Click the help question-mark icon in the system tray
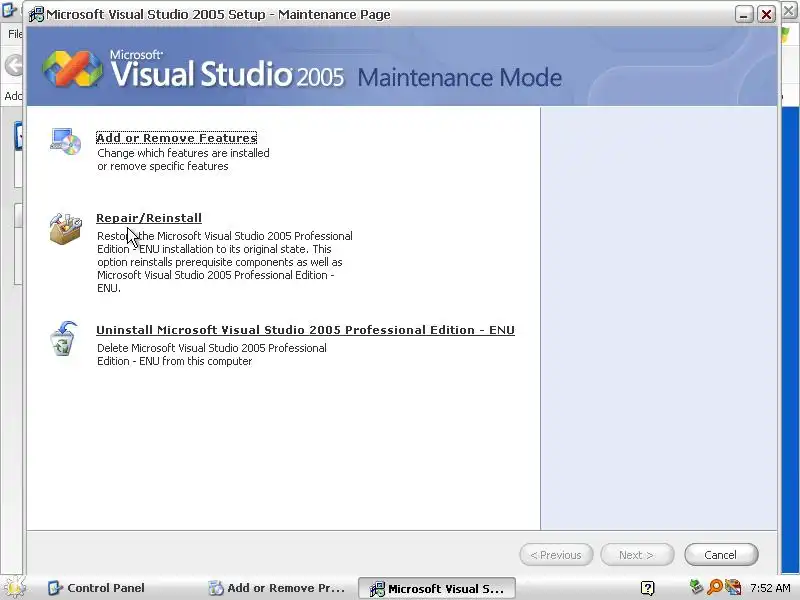Screen dimensions: 800x600 point(647,588)
